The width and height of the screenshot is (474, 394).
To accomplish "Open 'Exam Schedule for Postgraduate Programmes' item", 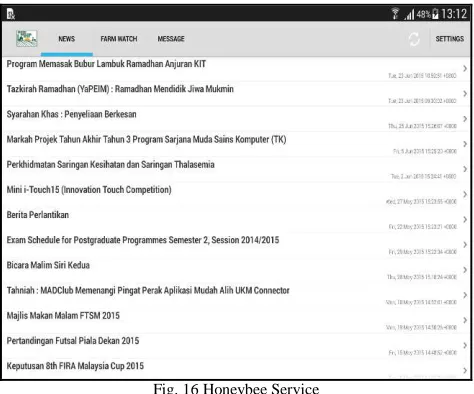I will (143, 240).
